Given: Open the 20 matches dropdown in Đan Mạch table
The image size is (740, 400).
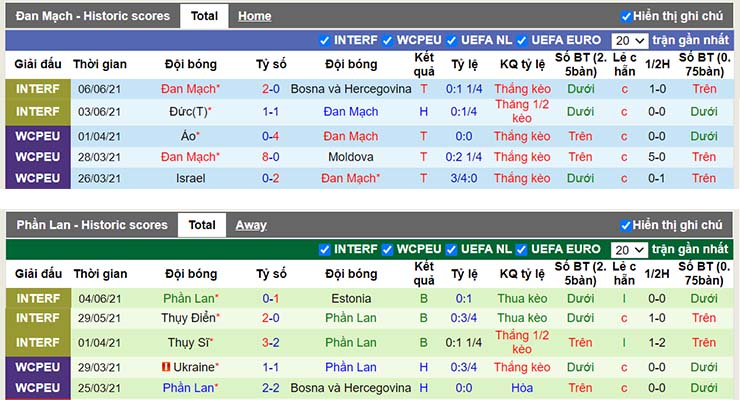Looking at the screenshot, I should [x=630, y=41].
